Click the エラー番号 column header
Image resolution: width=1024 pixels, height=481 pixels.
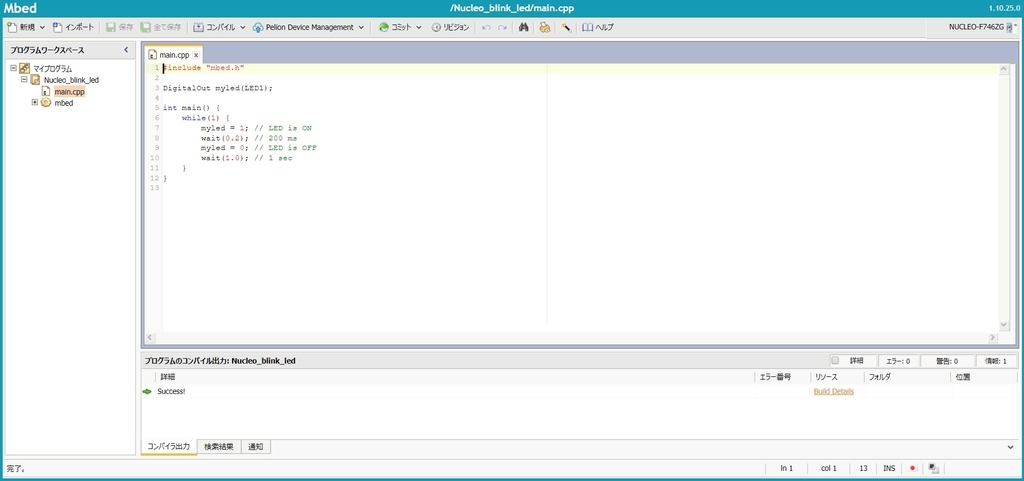pos(782,377)
